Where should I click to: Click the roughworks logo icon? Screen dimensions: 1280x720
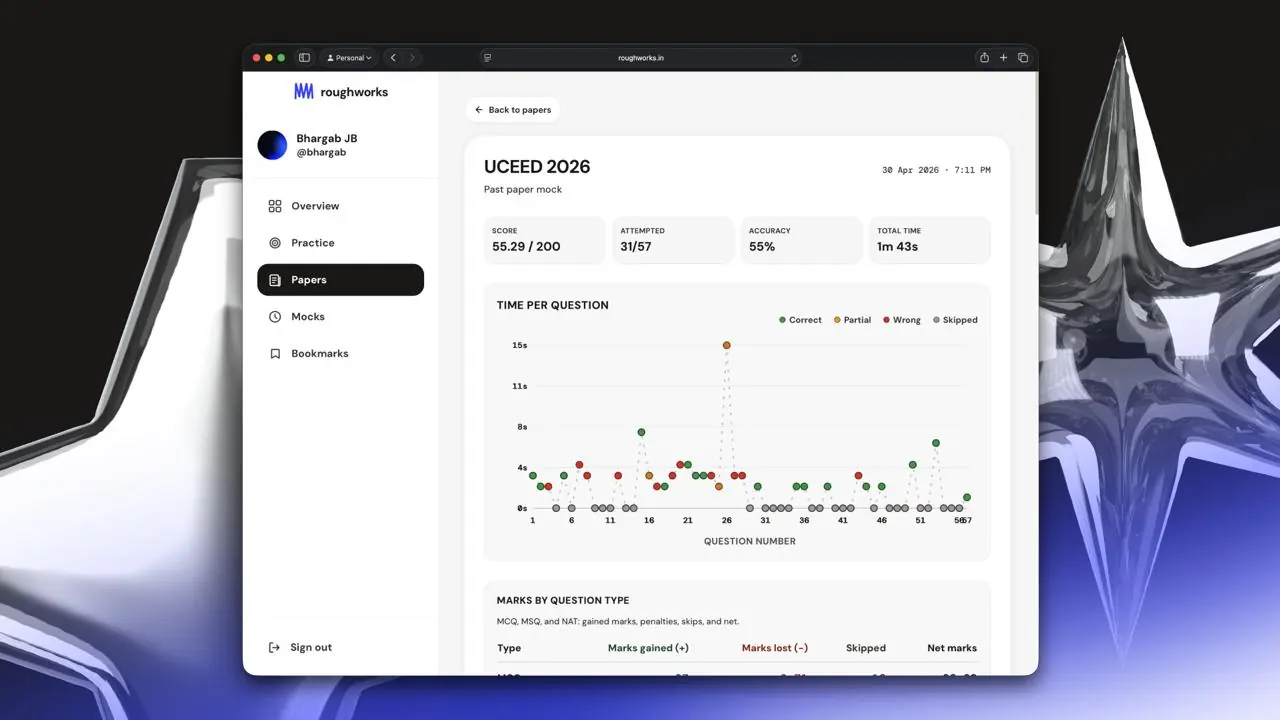point(304,91)
